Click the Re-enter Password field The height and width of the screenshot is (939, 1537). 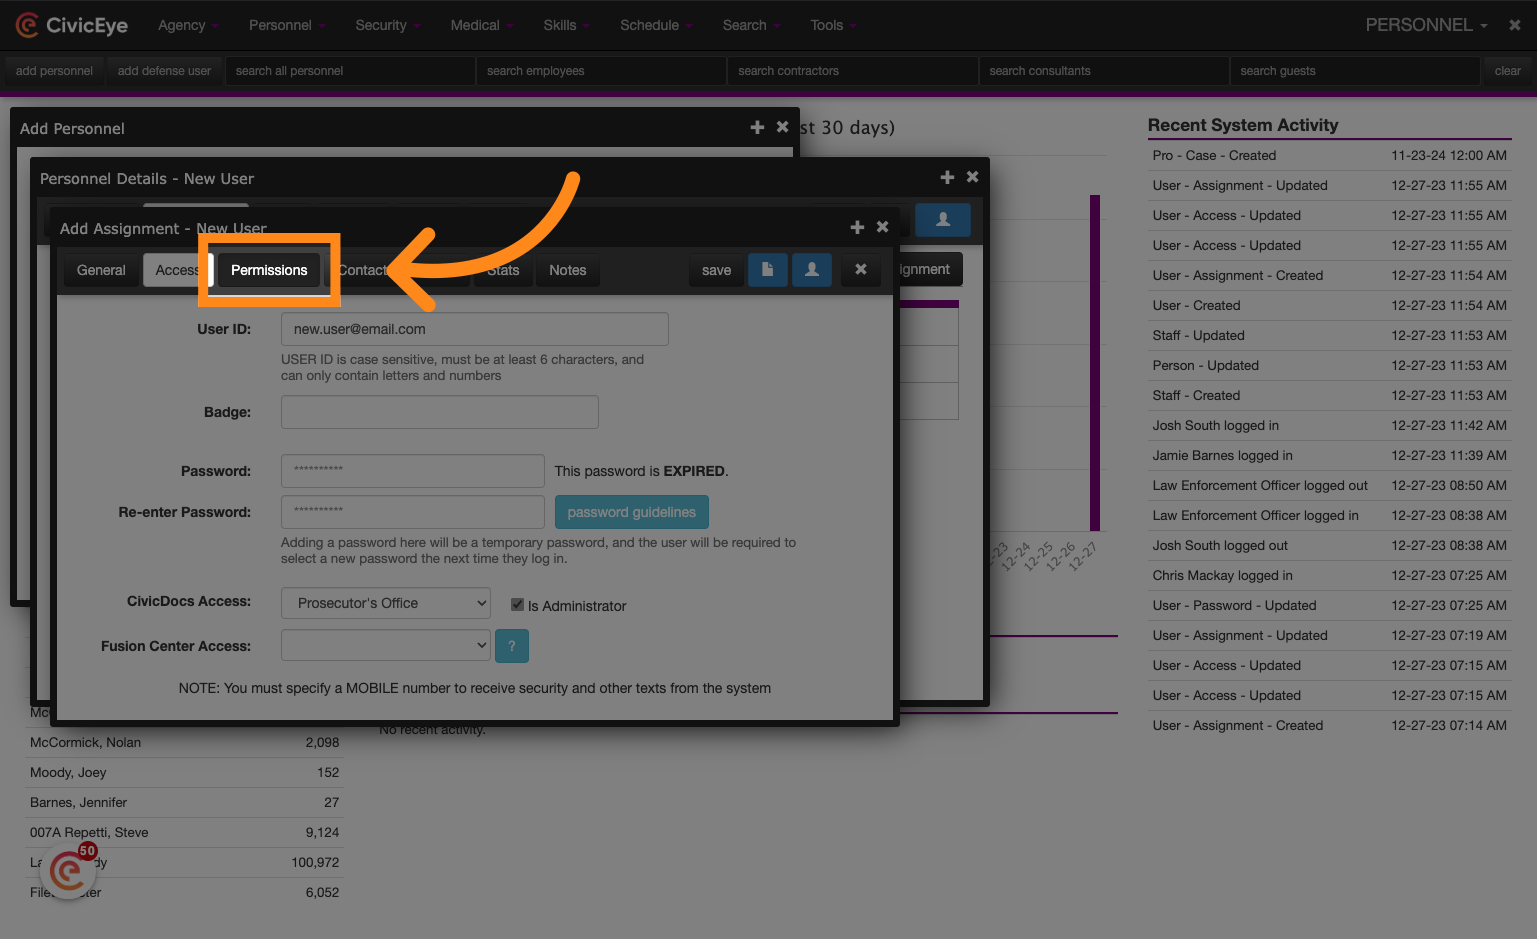tap(412, 512)
